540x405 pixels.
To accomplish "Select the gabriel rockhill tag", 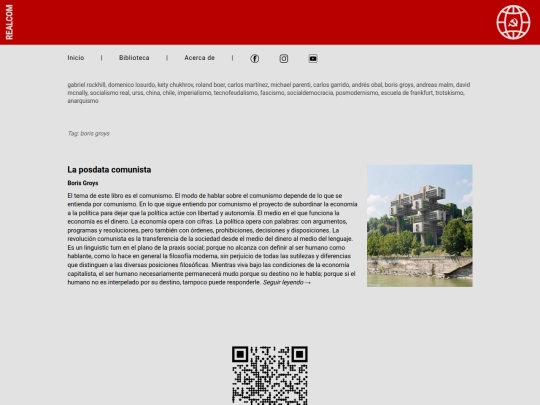I will pos(86,85).
